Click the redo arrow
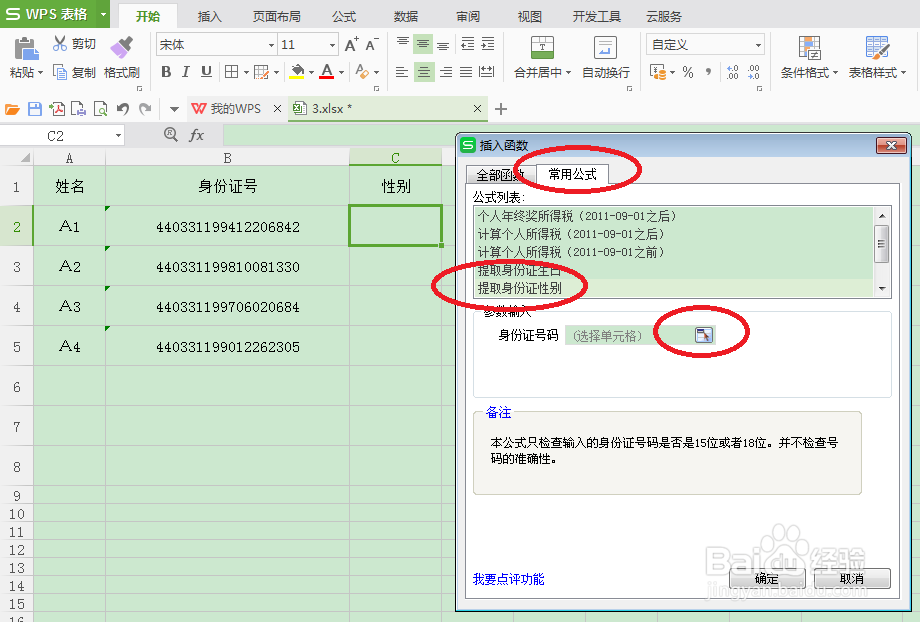920x622 pixels. tap(145, 109)
